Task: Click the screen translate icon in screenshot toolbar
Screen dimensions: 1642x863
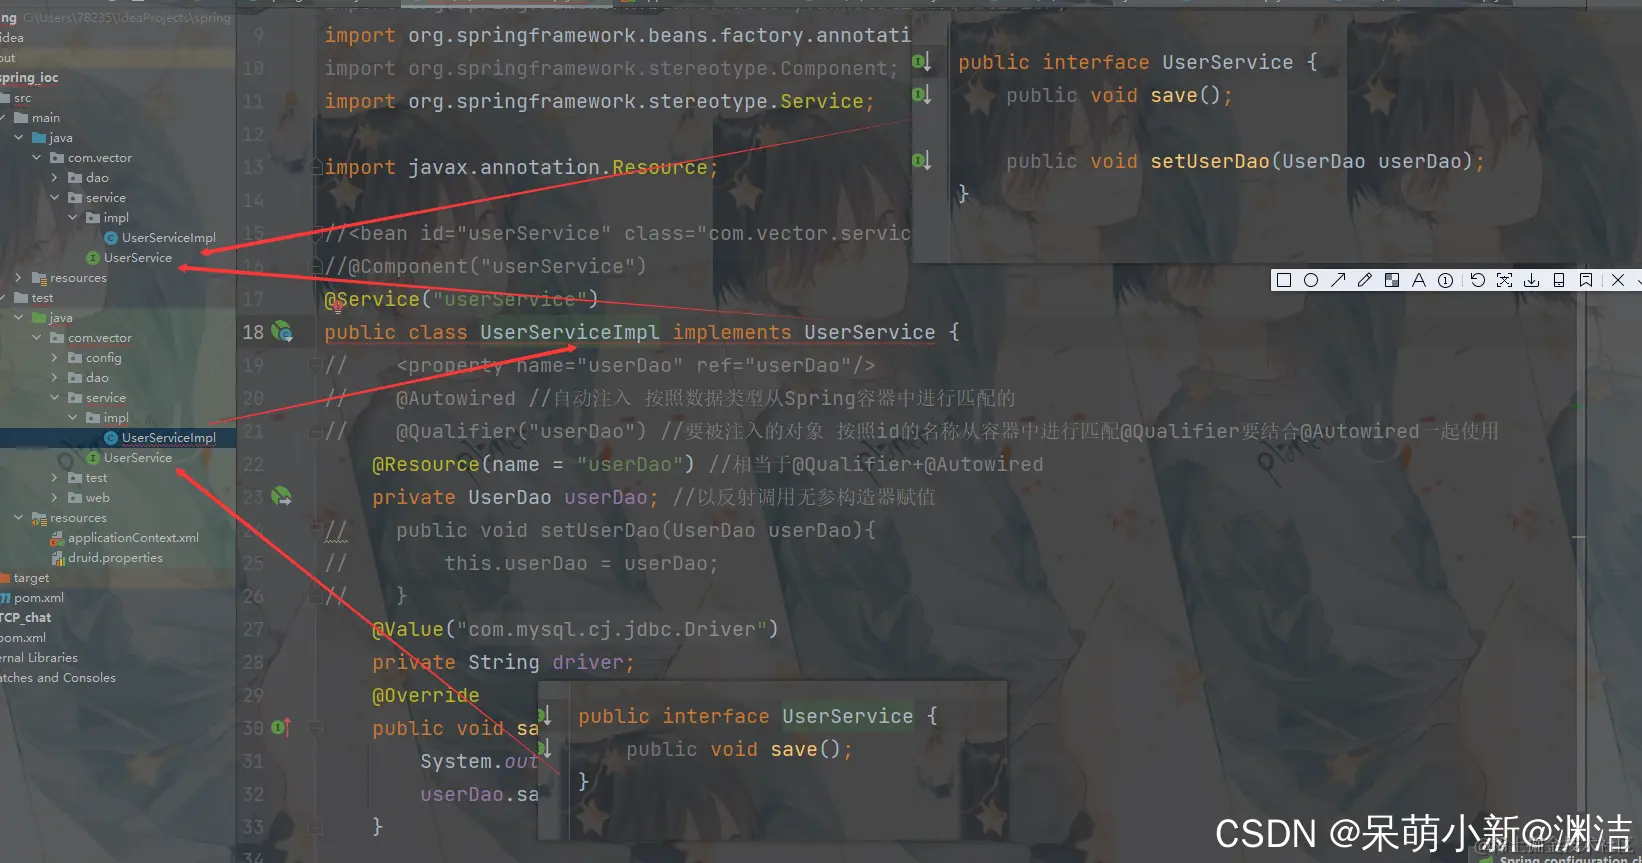Action: 1504,281
